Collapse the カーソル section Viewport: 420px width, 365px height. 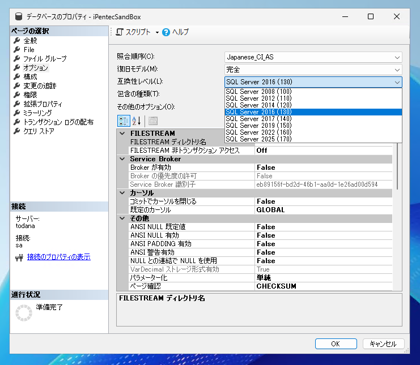tap(122, 193)
